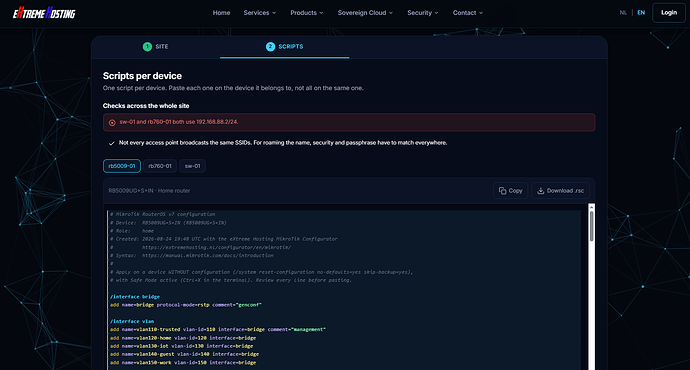Click the "Checks across the whole site" label
The height and width of the screenshot is (370, 690).
point(146,106)
